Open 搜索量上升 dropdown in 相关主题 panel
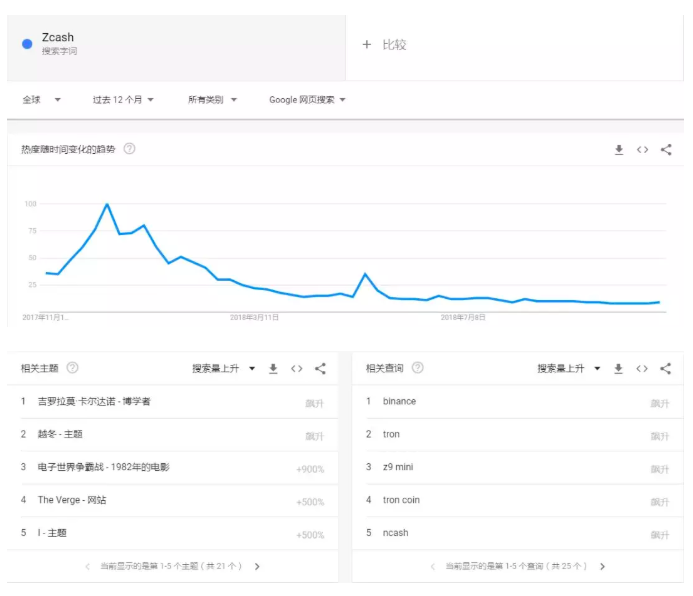693x596 pixels. coord(224,368)
